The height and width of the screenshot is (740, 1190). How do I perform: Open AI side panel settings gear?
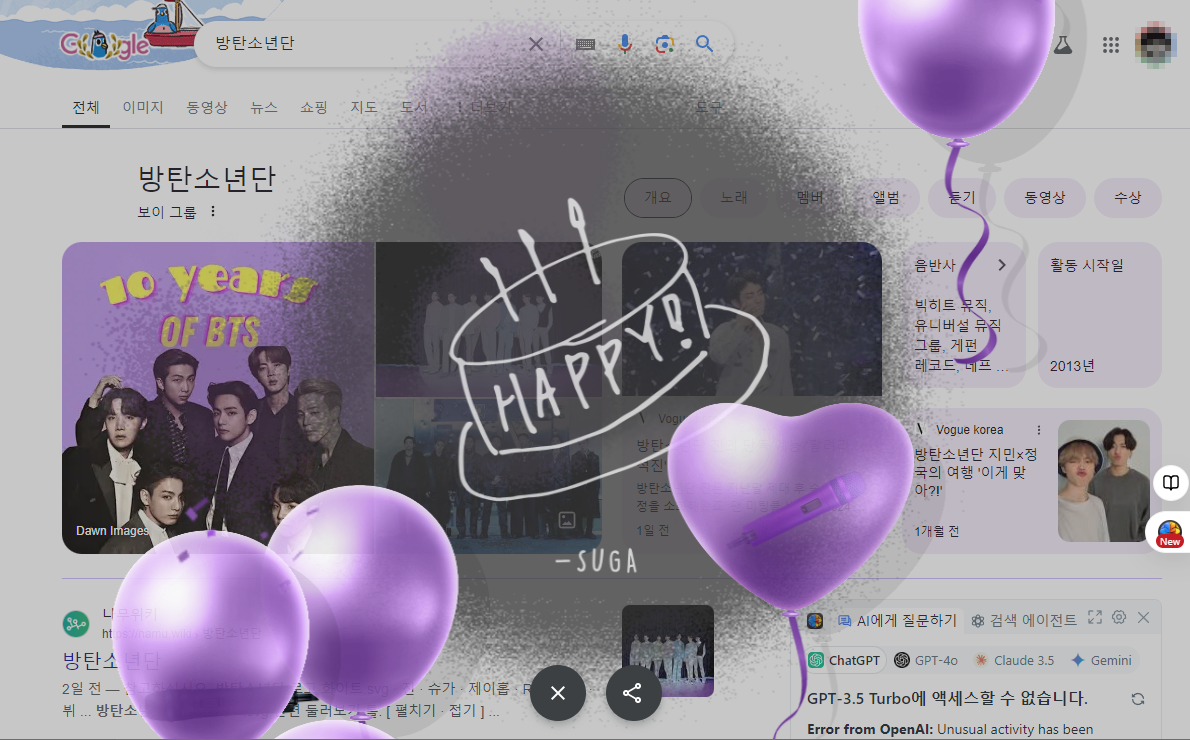click(1119, 617)
